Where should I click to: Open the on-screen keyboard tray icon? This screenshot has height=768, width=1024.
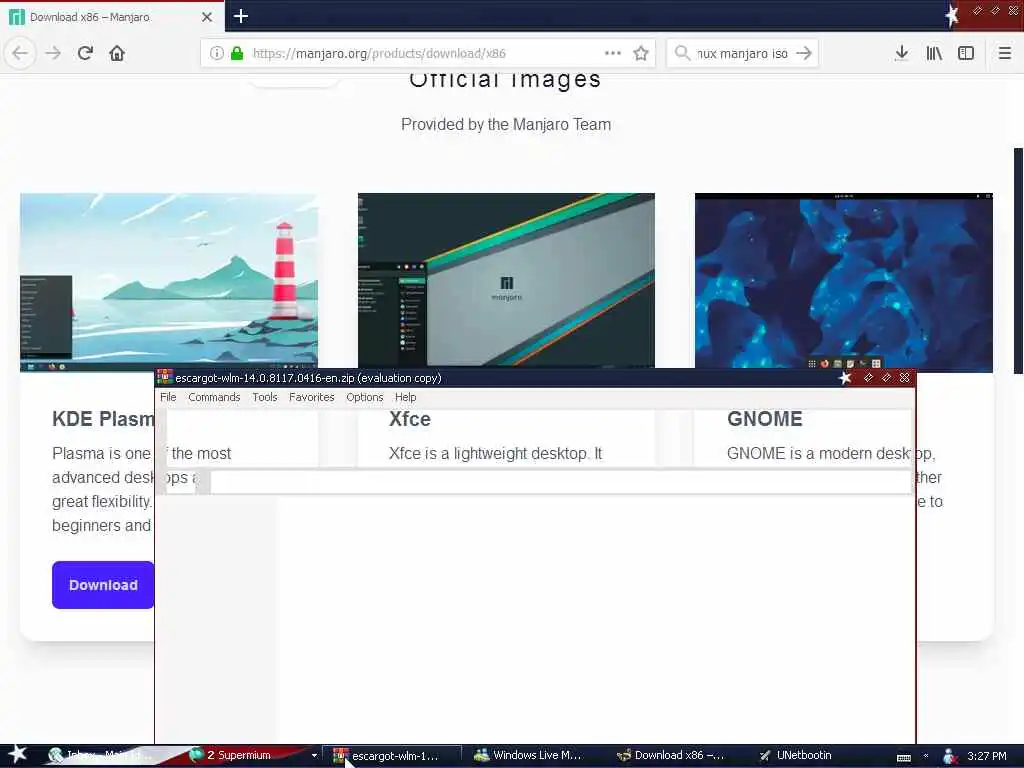904,757
